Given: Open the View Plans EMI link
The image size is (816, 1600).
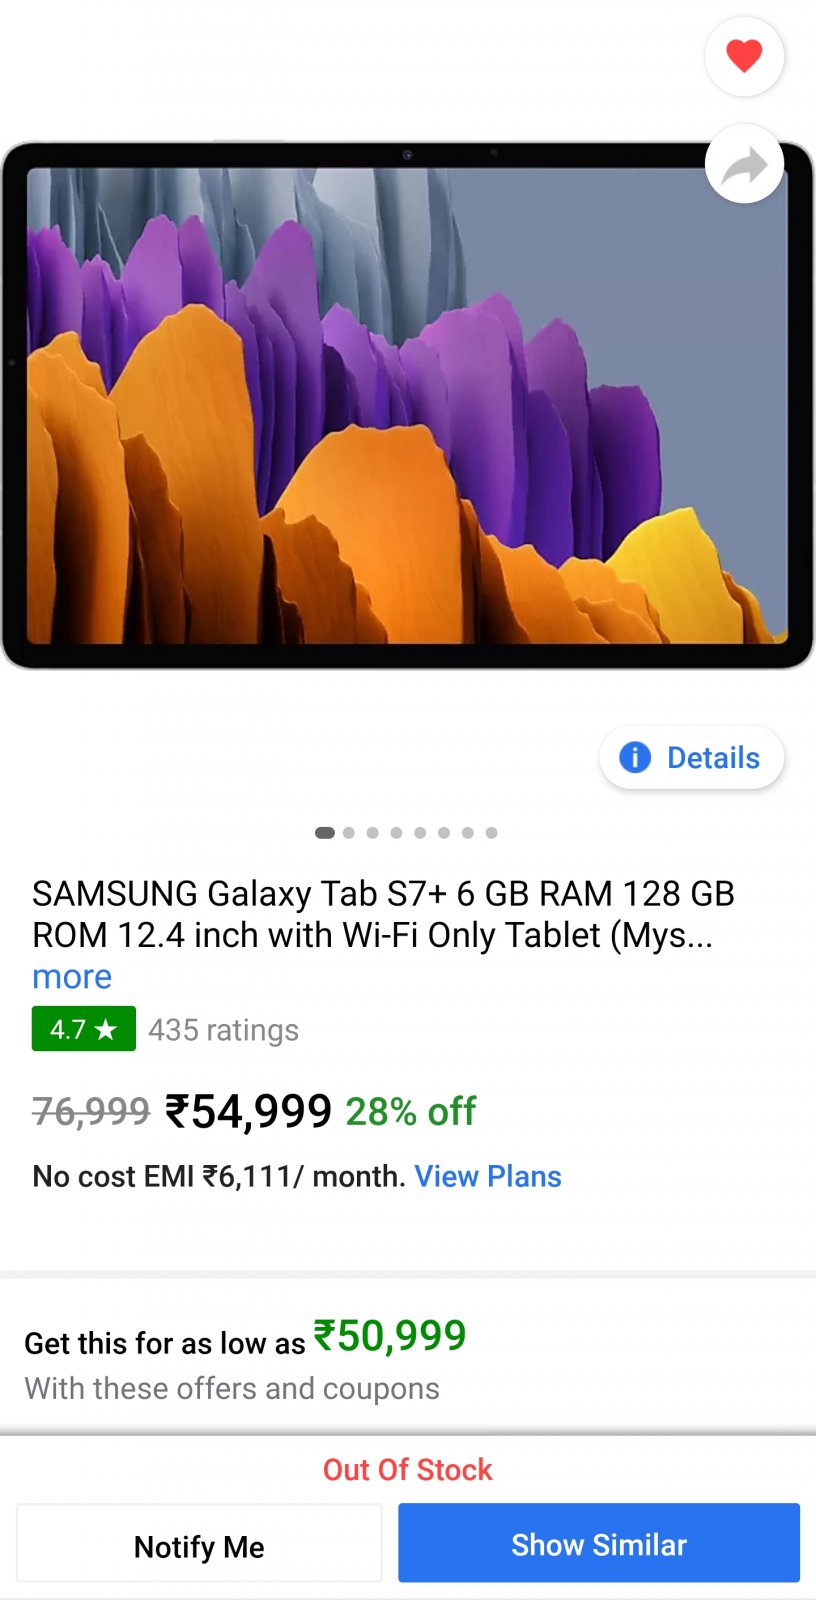Looking at the screenshot, I should (488, 1176).
